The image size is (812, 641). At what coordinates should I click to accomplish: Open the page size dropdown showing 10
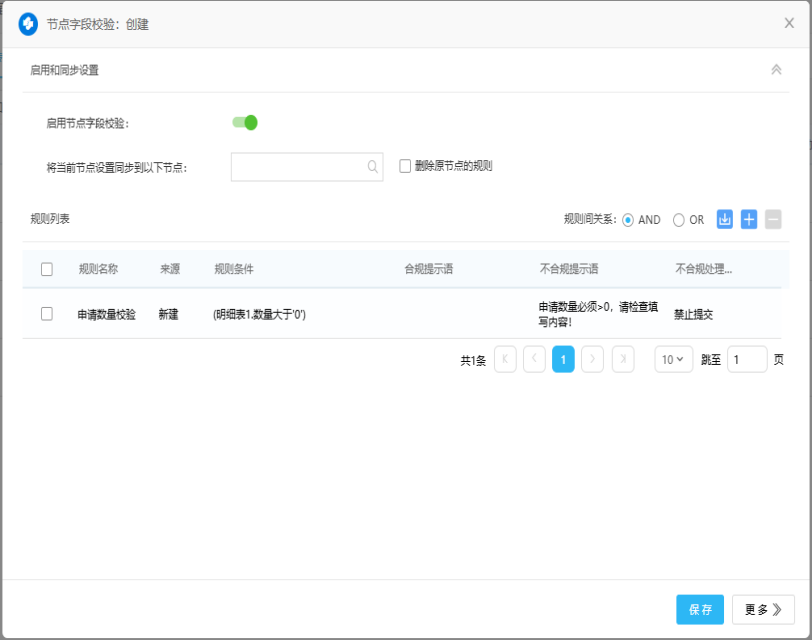tap(674, 359)
